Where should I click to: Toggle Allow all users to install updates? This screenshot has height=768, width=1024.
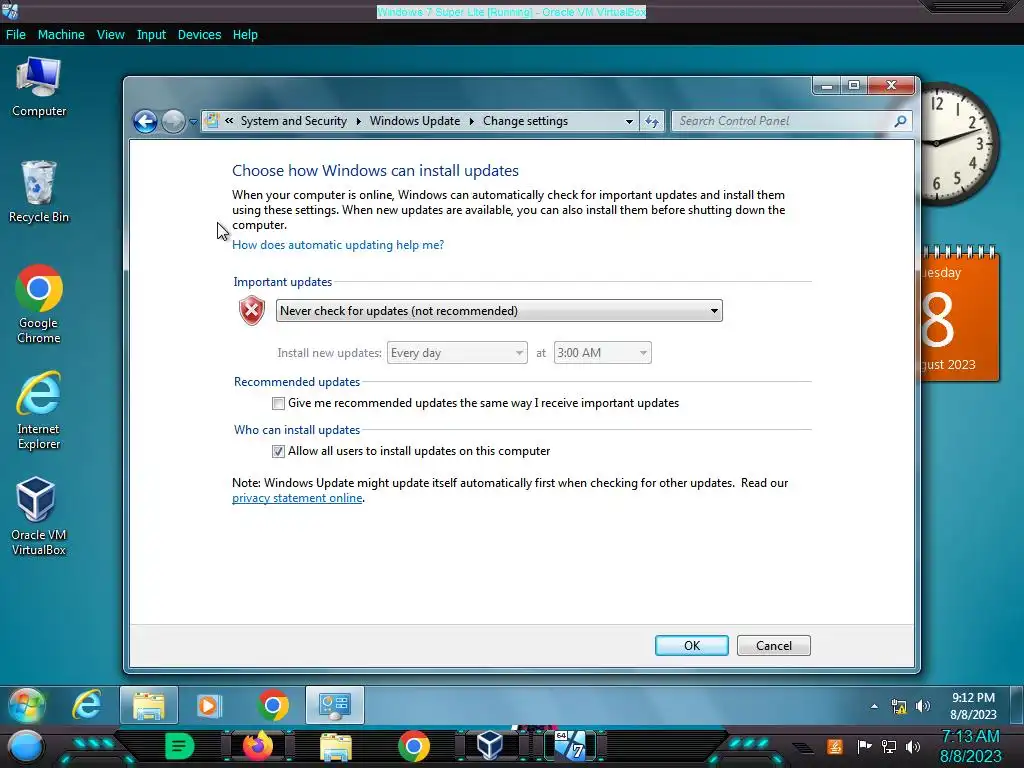tap(278, 451)
